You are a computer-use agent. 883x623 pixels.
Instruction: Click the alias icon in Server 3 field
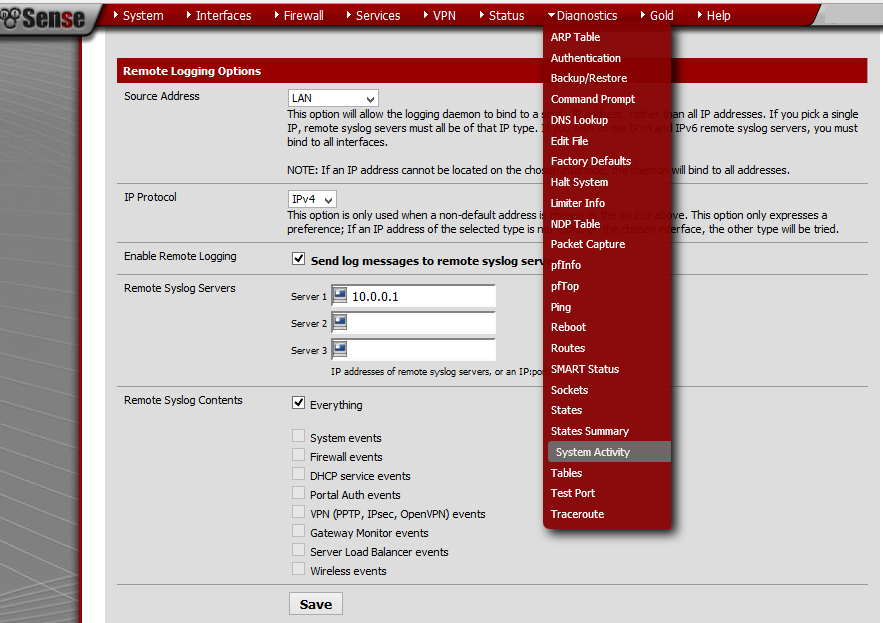[340, 349]
